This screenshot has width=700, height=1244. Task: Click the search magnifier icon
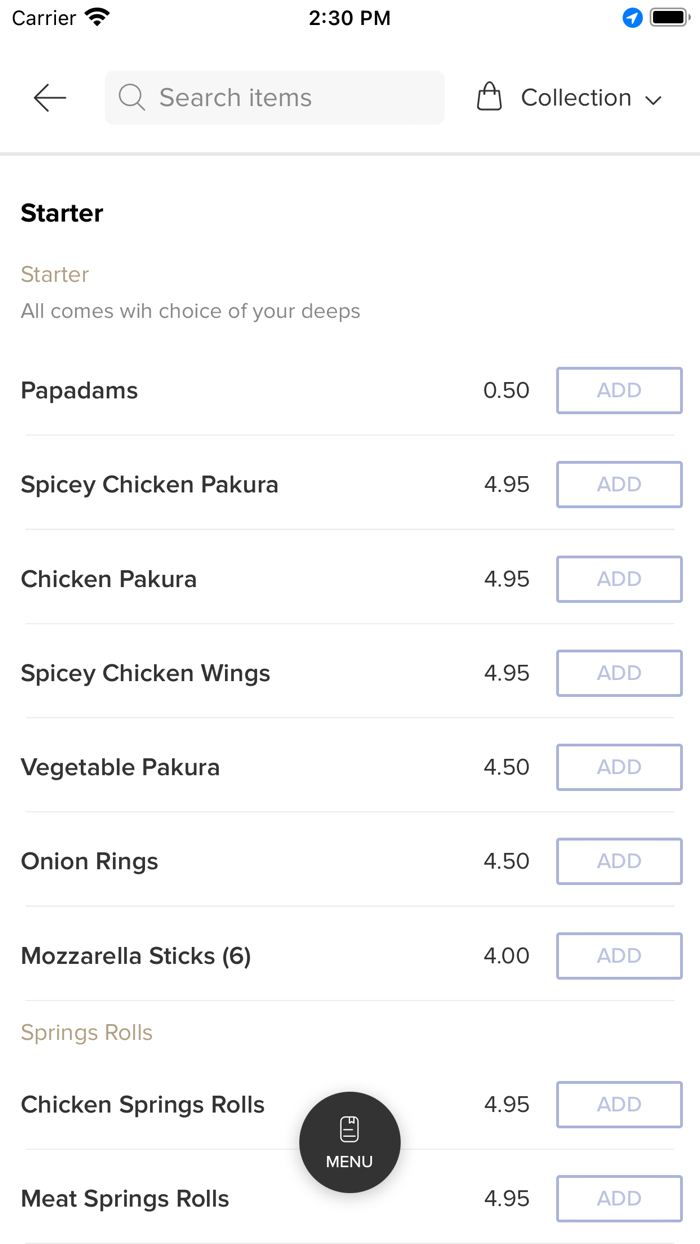pyautogui.click(x=131, y=97)
